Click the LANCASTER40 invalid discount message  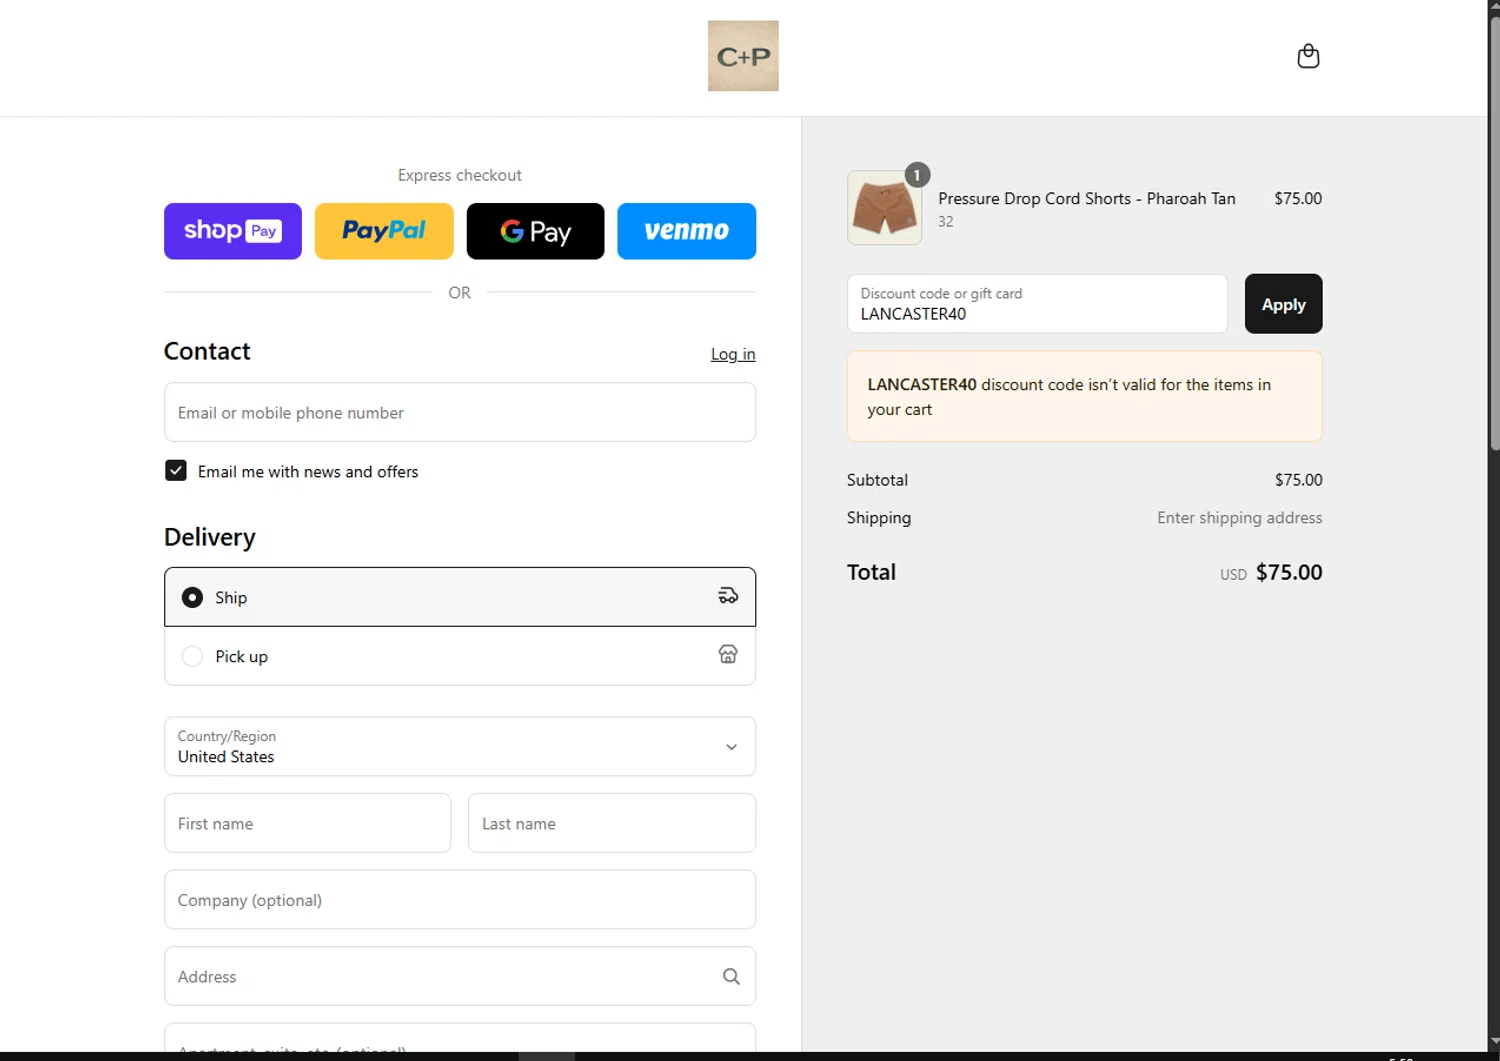point(1084,396)
